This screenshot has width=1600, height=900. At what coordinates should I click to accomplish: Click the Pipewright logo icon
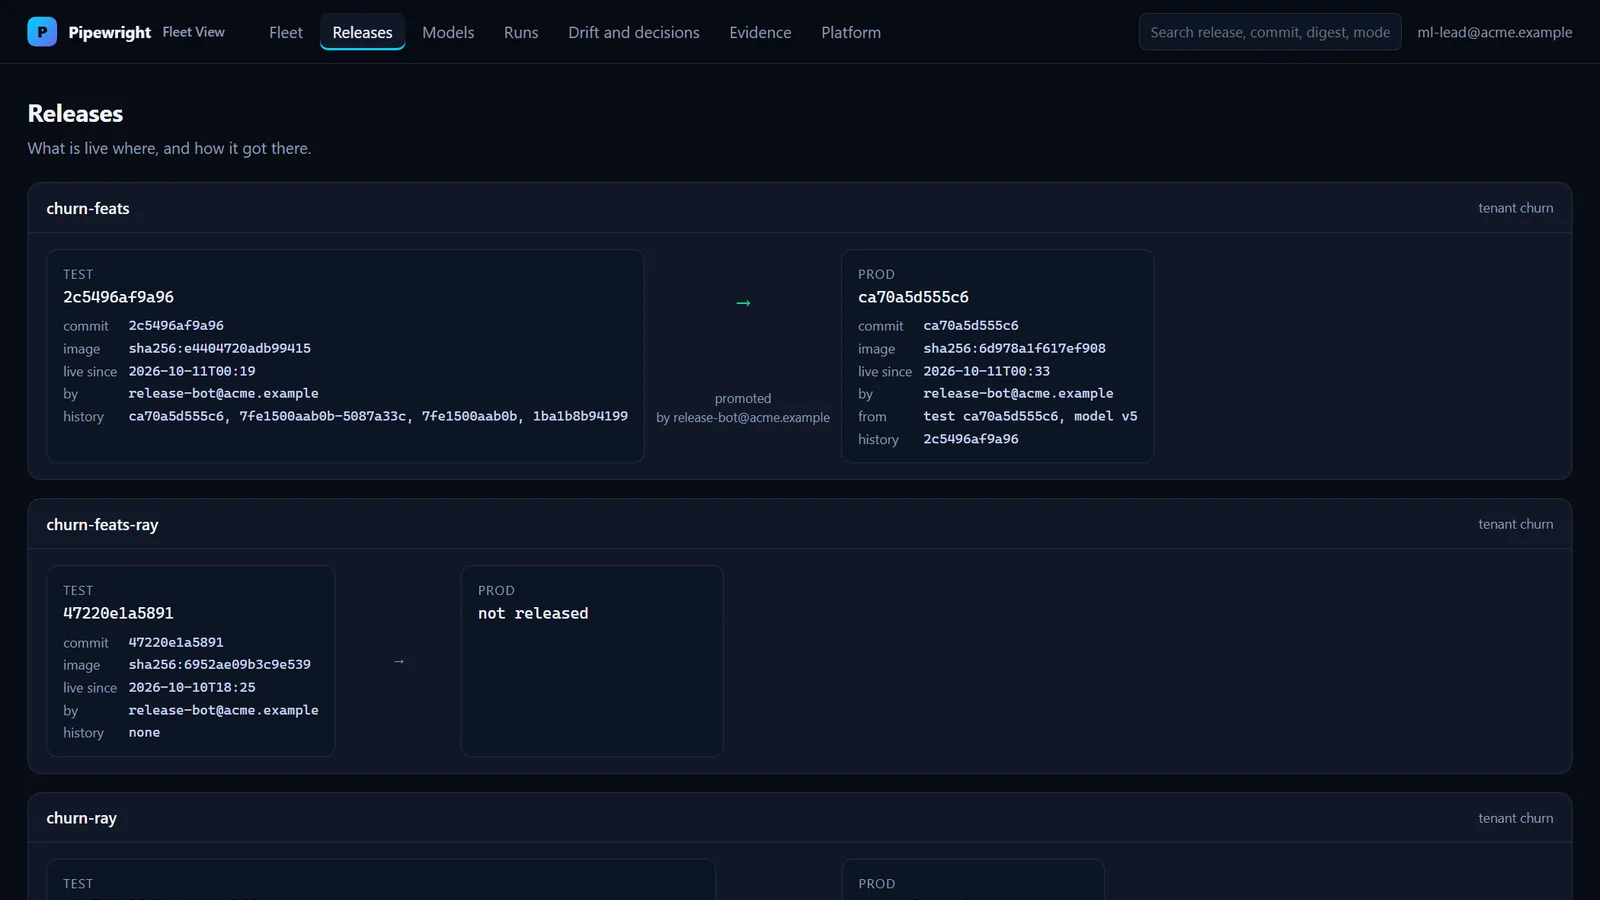point(42,32)
